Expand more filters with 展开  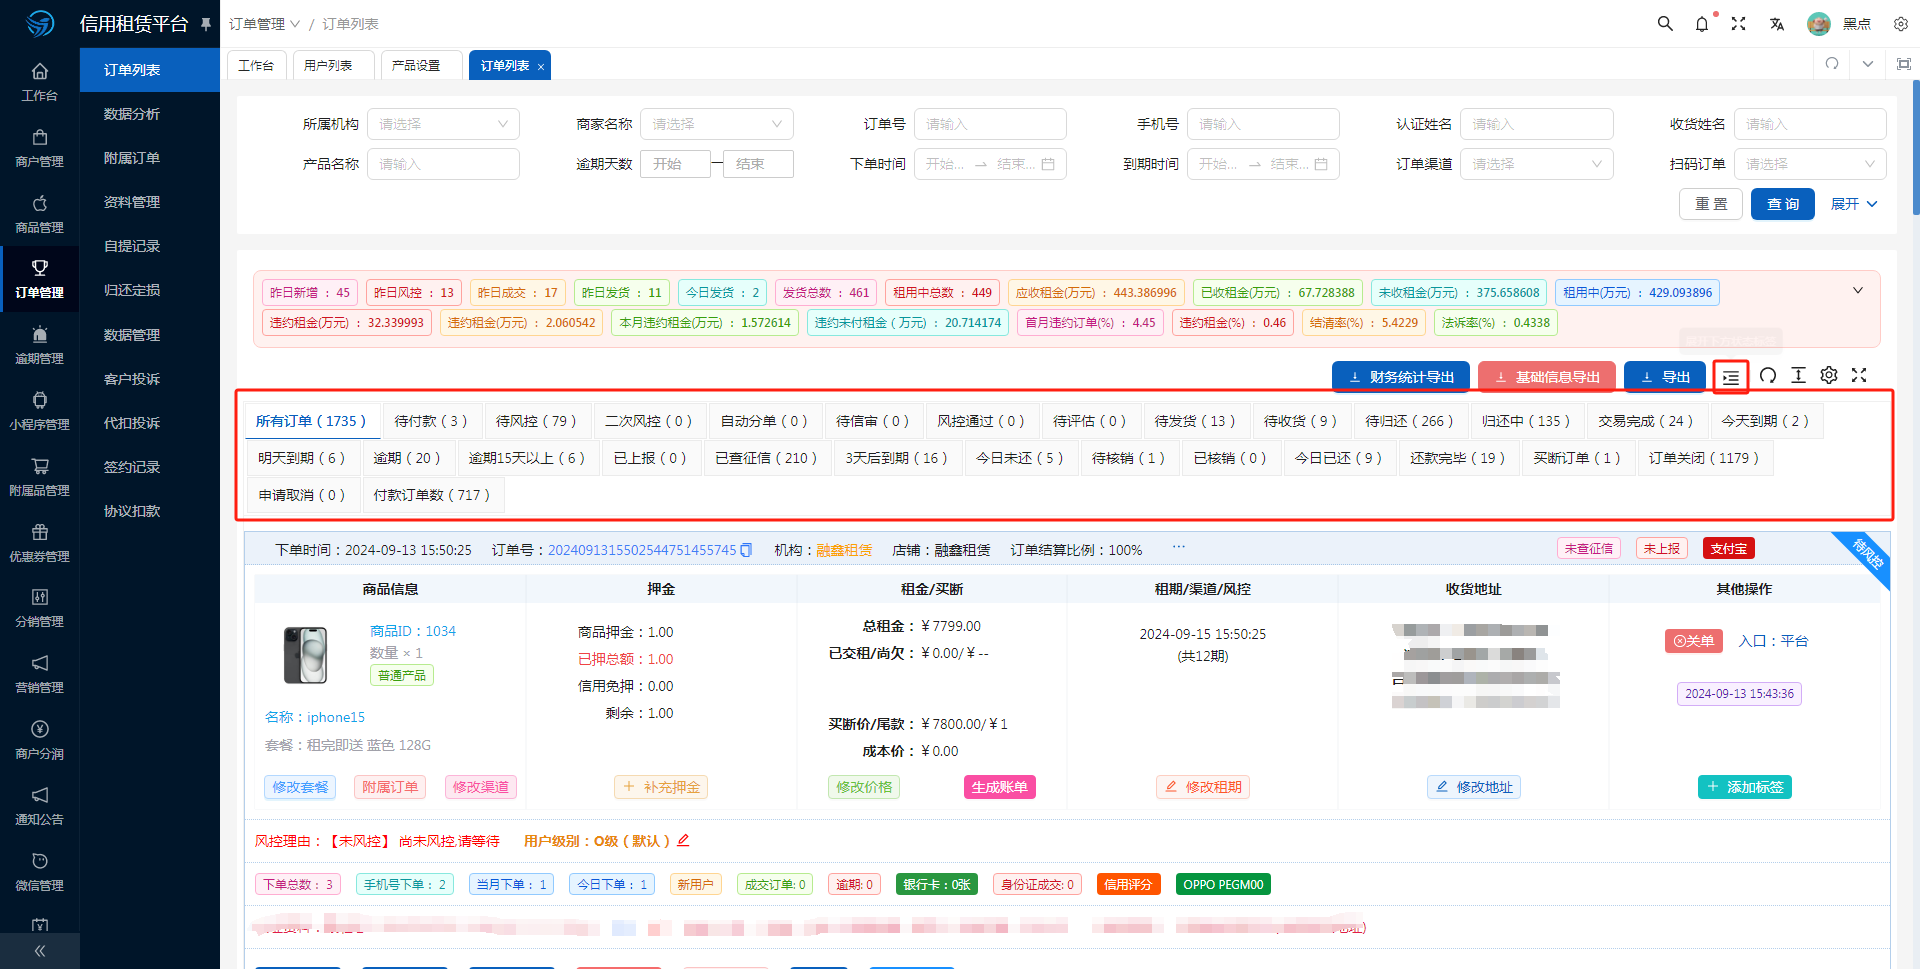pyautogui.click(x=1854, y=204)
